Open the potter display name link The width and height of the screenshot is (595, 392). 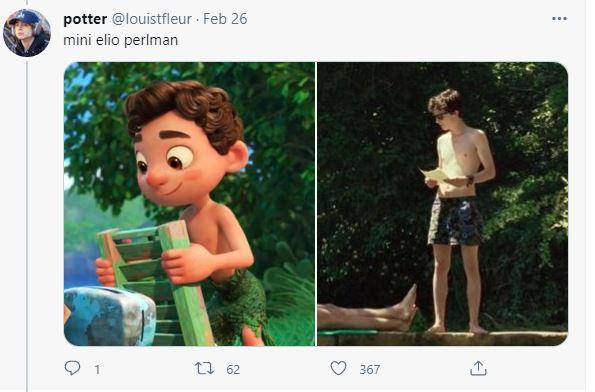(85, 19)
